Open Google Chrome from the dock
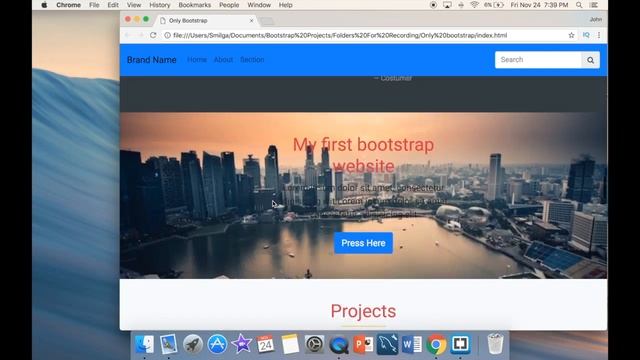 pos(436,344)
